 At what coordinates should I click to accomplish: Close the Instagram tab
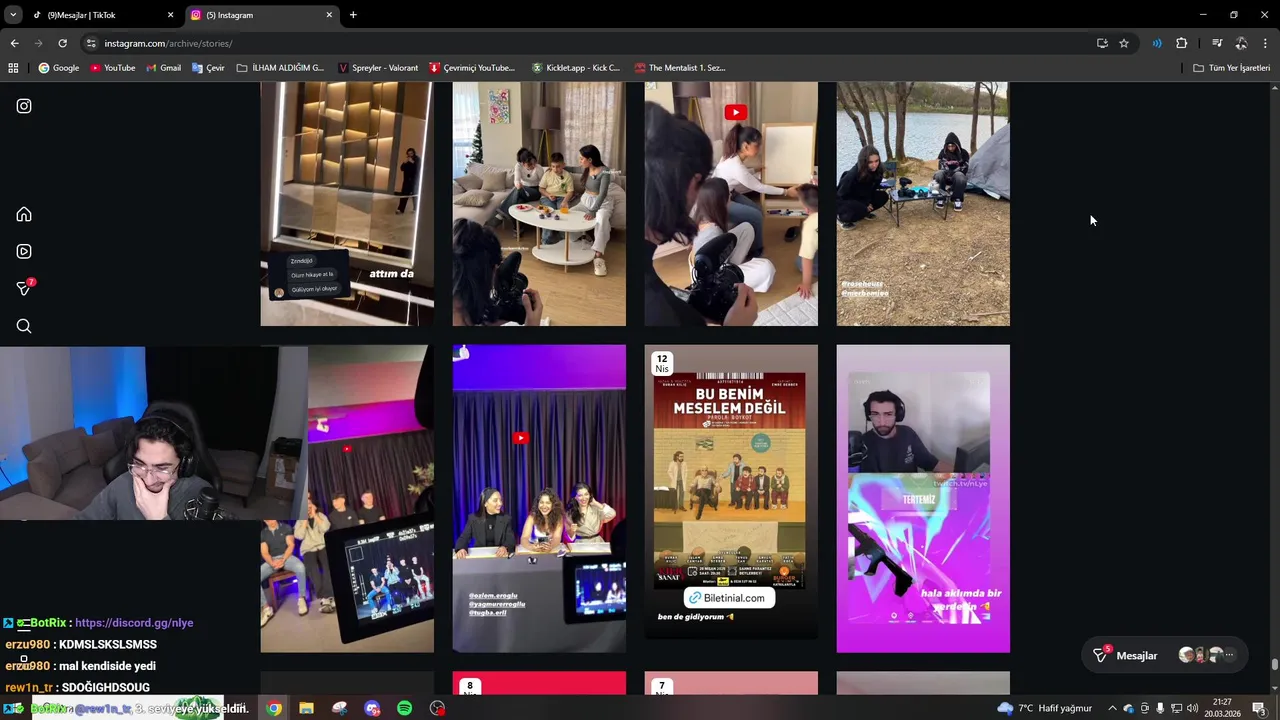(x=329, y=15)
